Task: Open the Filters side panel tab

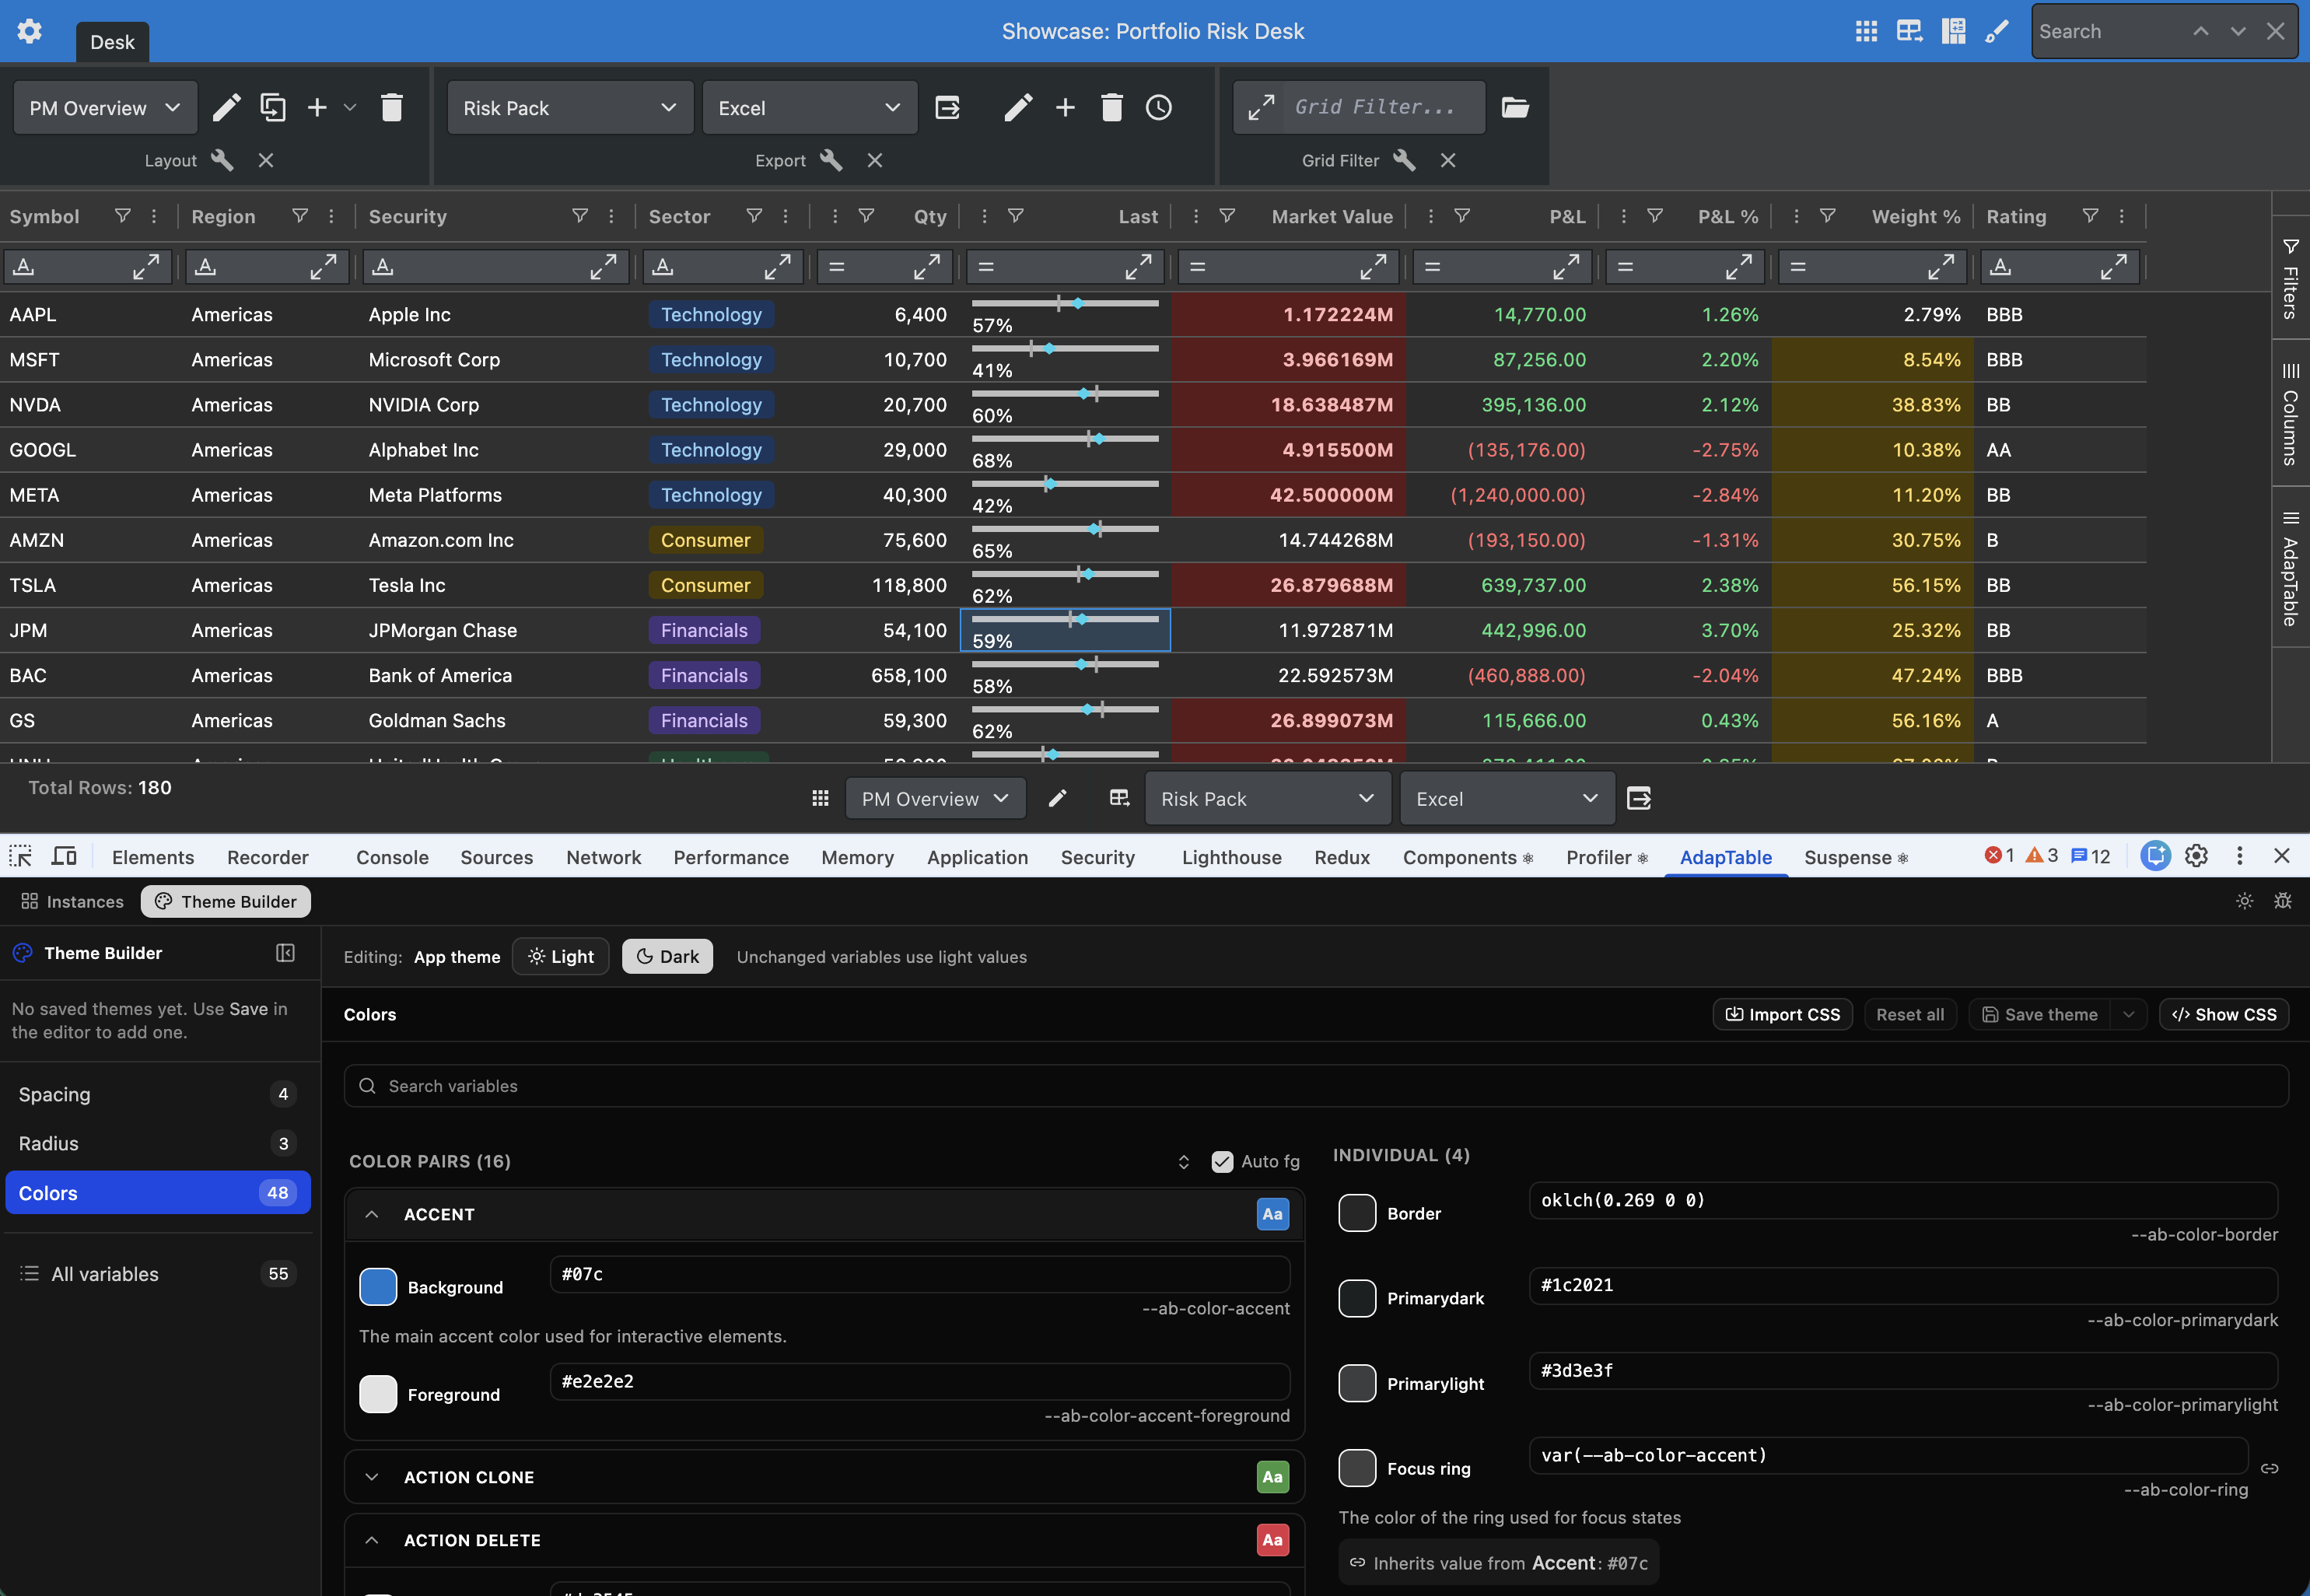Action: (x=2290, y=278)
